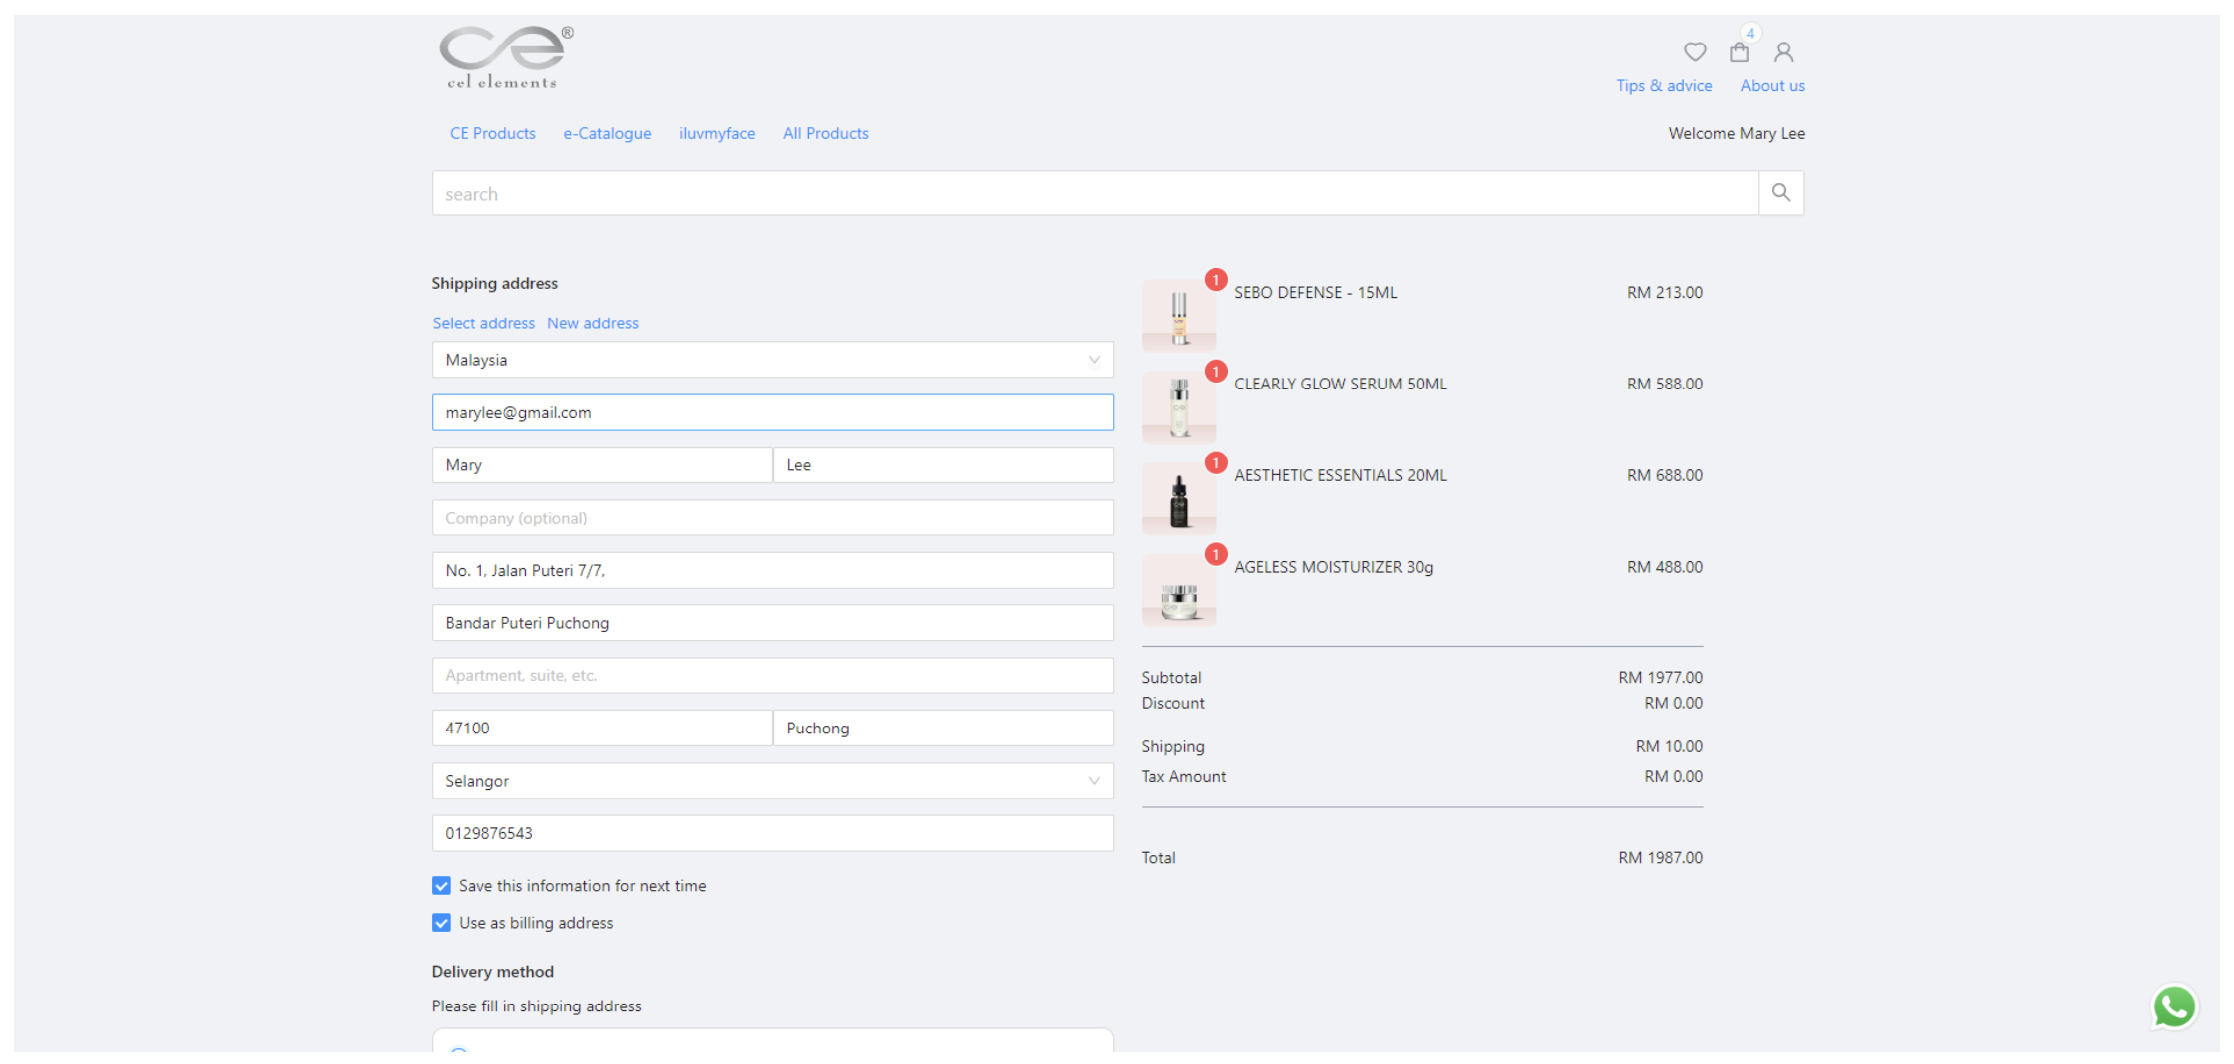
Task: Click Aesthetic Essentials product thumbnail
Action: [1179, 499]
